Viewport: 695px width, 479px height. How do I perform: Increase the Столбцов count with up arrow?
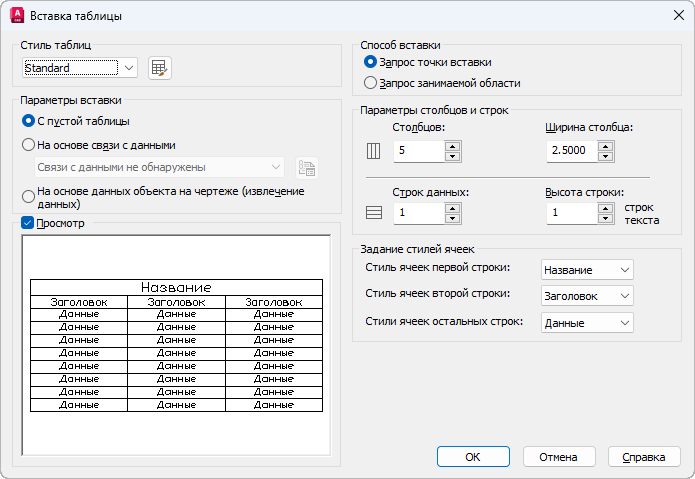pyautogui.click(x=452, y=146)
